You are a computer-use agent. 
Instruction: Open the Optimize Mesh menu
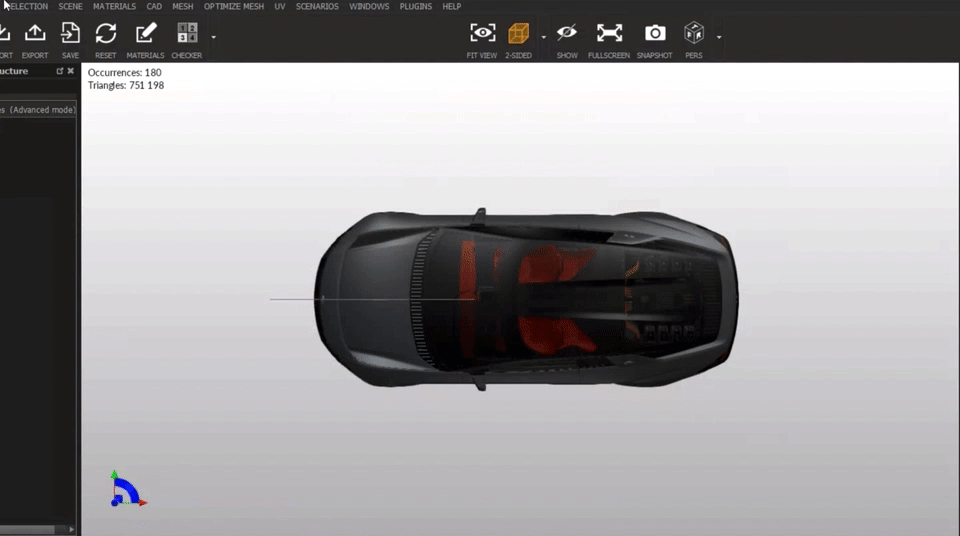click(x=234, y=6)
